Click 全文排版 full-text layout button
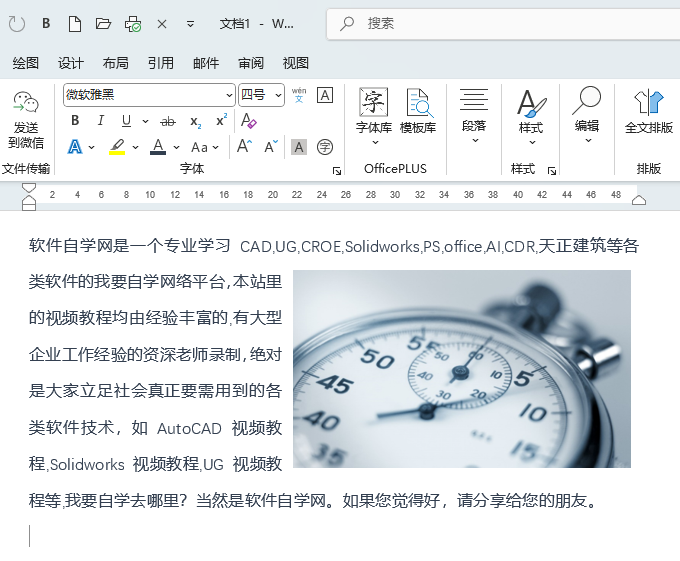 tap(649, 111)
